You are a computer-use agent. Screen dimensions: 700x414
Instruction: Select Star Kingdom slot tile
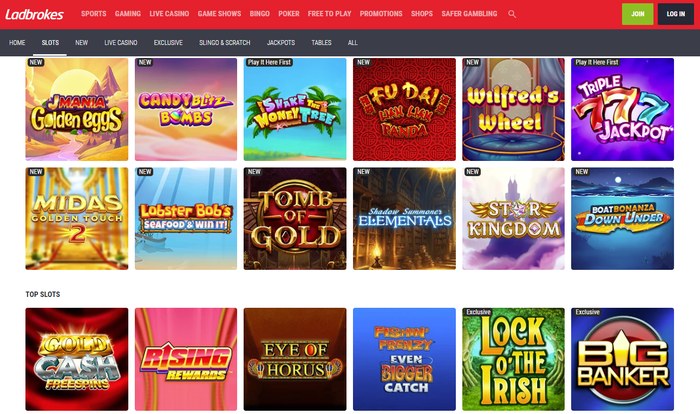(x=513, y=218)
